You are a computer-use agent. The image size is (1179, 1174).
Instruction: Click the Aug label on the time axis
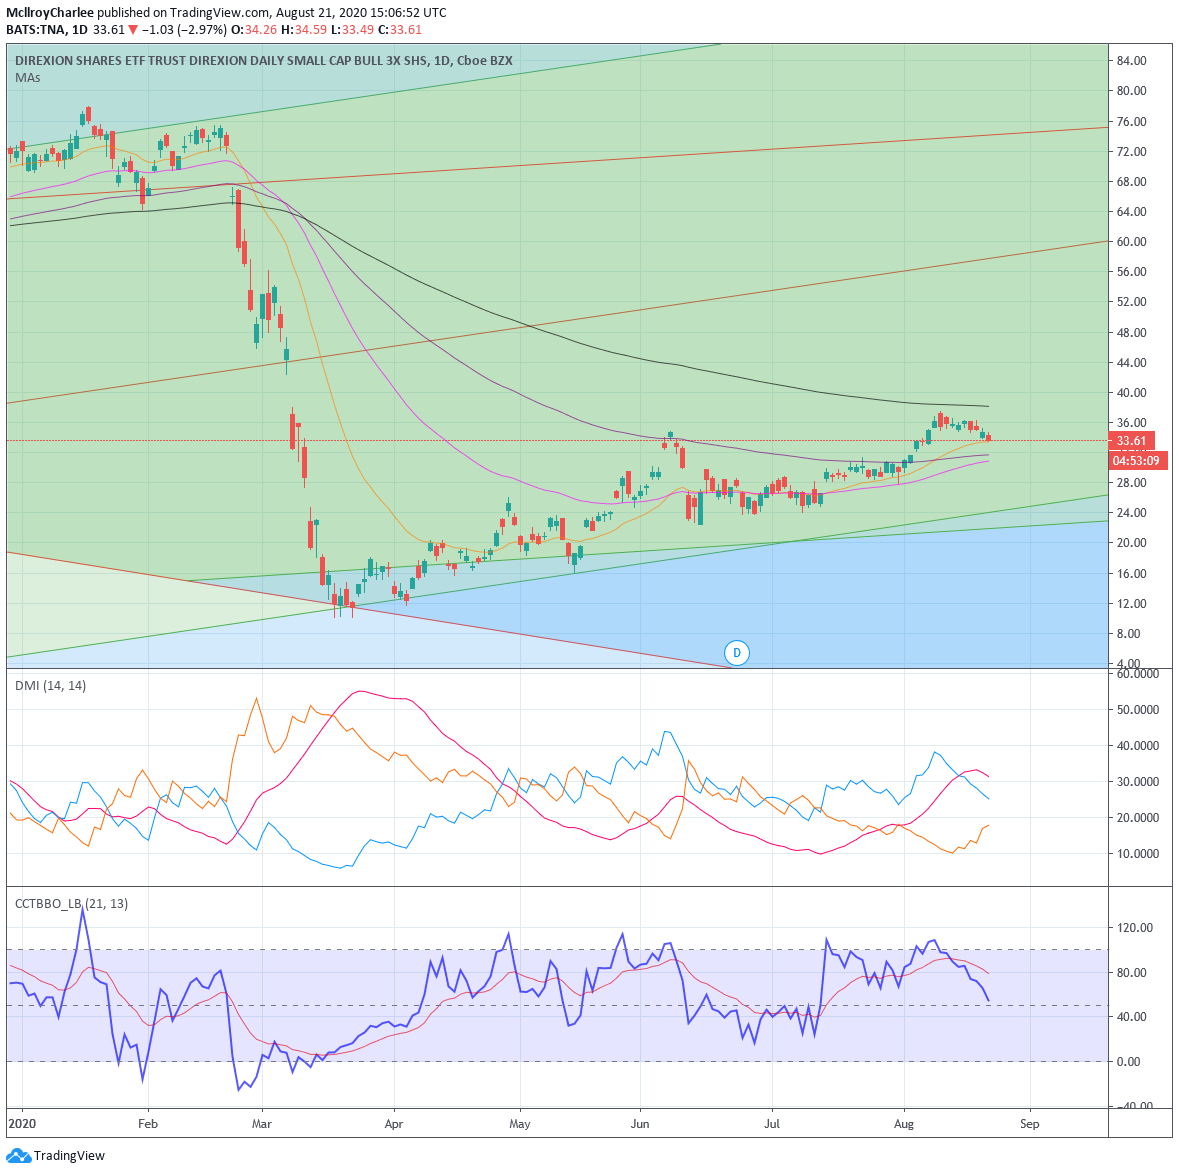pyautogui.click(x=904, y=1124)
